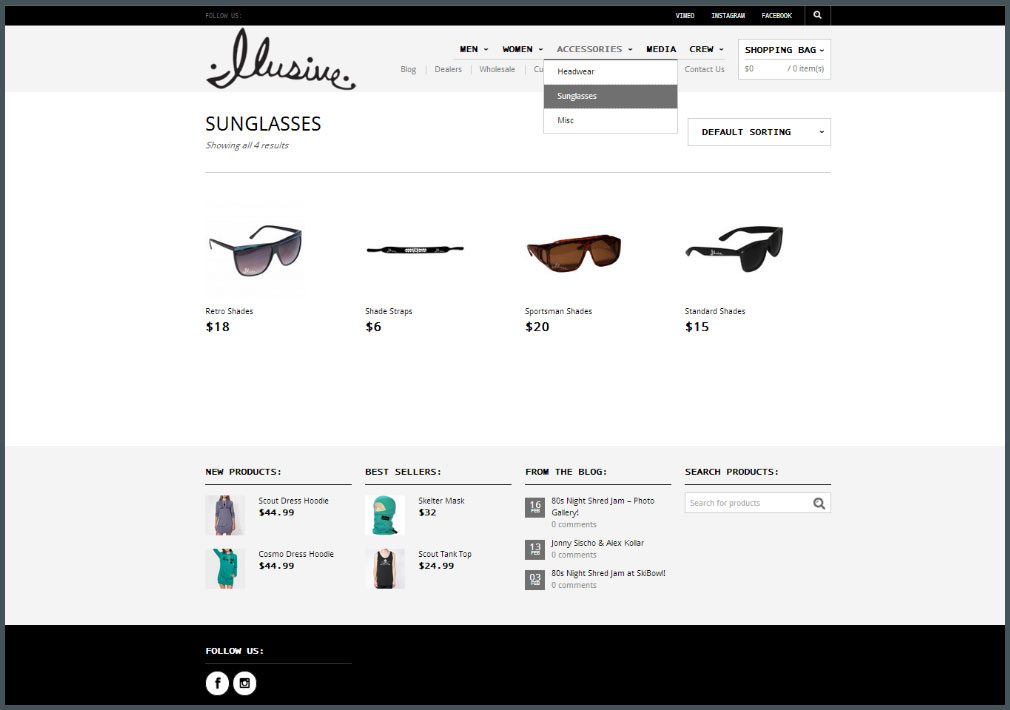The image size is (1010, 710).
Task: Open the Vimeo link in top bar
Action: 685,15
